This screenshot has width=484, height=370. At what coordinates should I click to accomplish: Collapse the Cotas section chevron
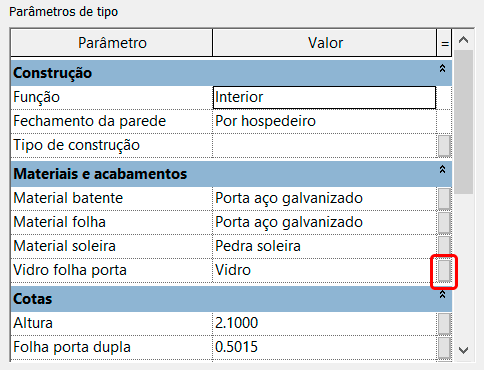click(442, 295)
